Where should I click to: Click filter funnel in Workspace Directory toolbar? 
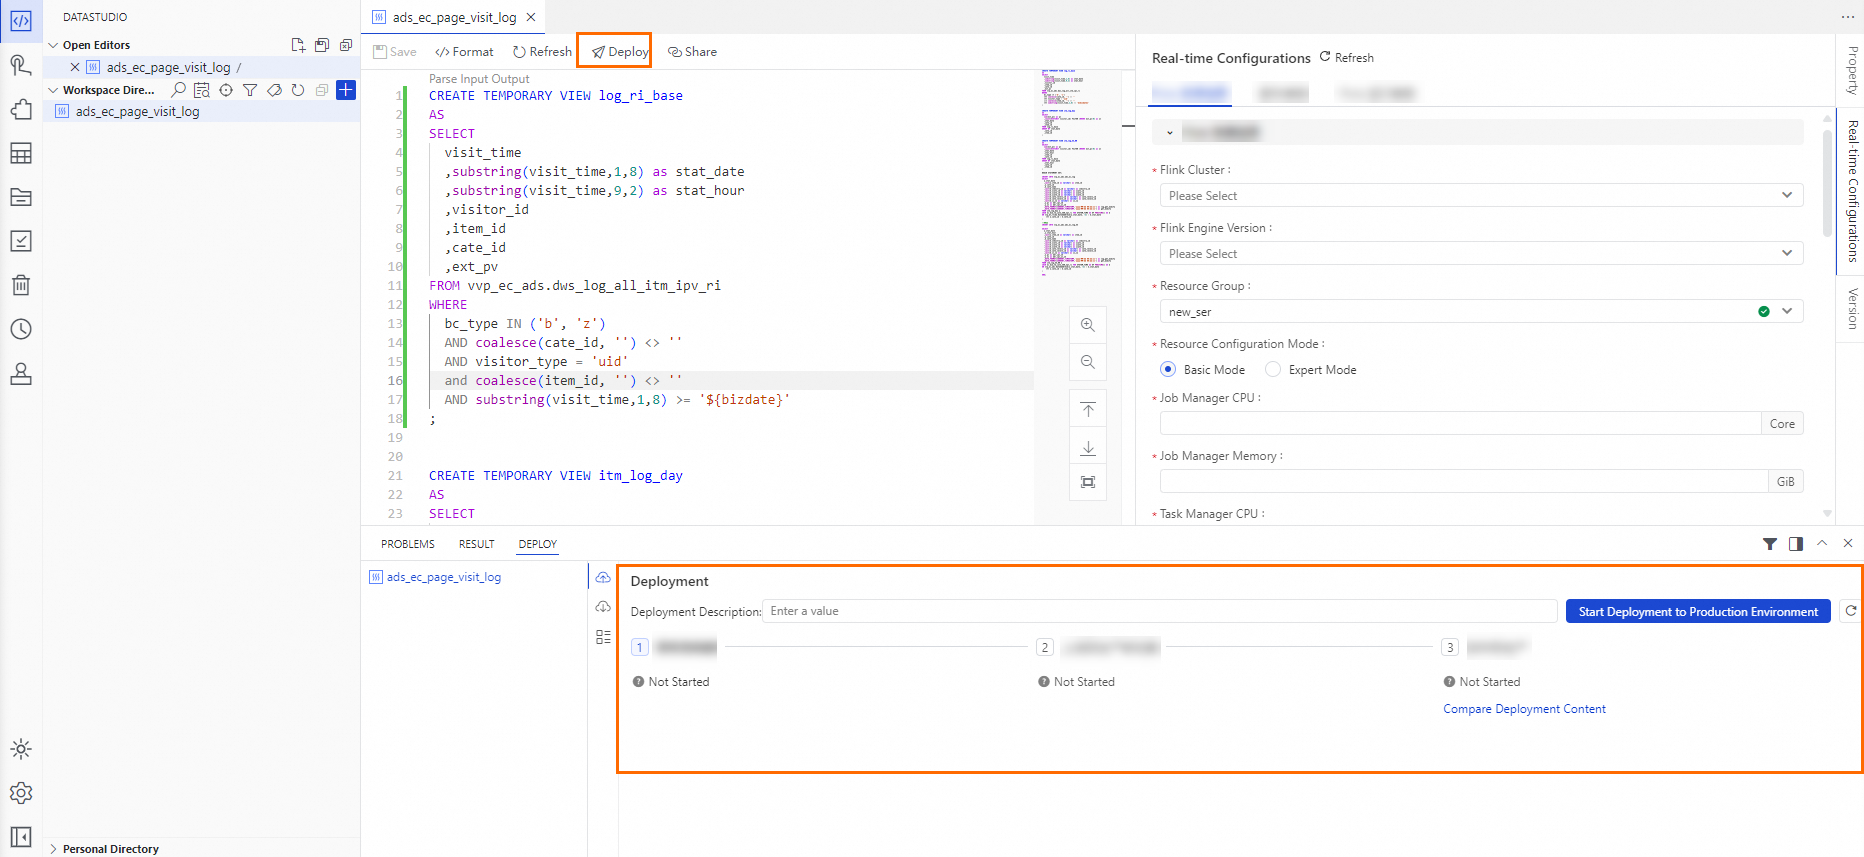tap(250, 90)
